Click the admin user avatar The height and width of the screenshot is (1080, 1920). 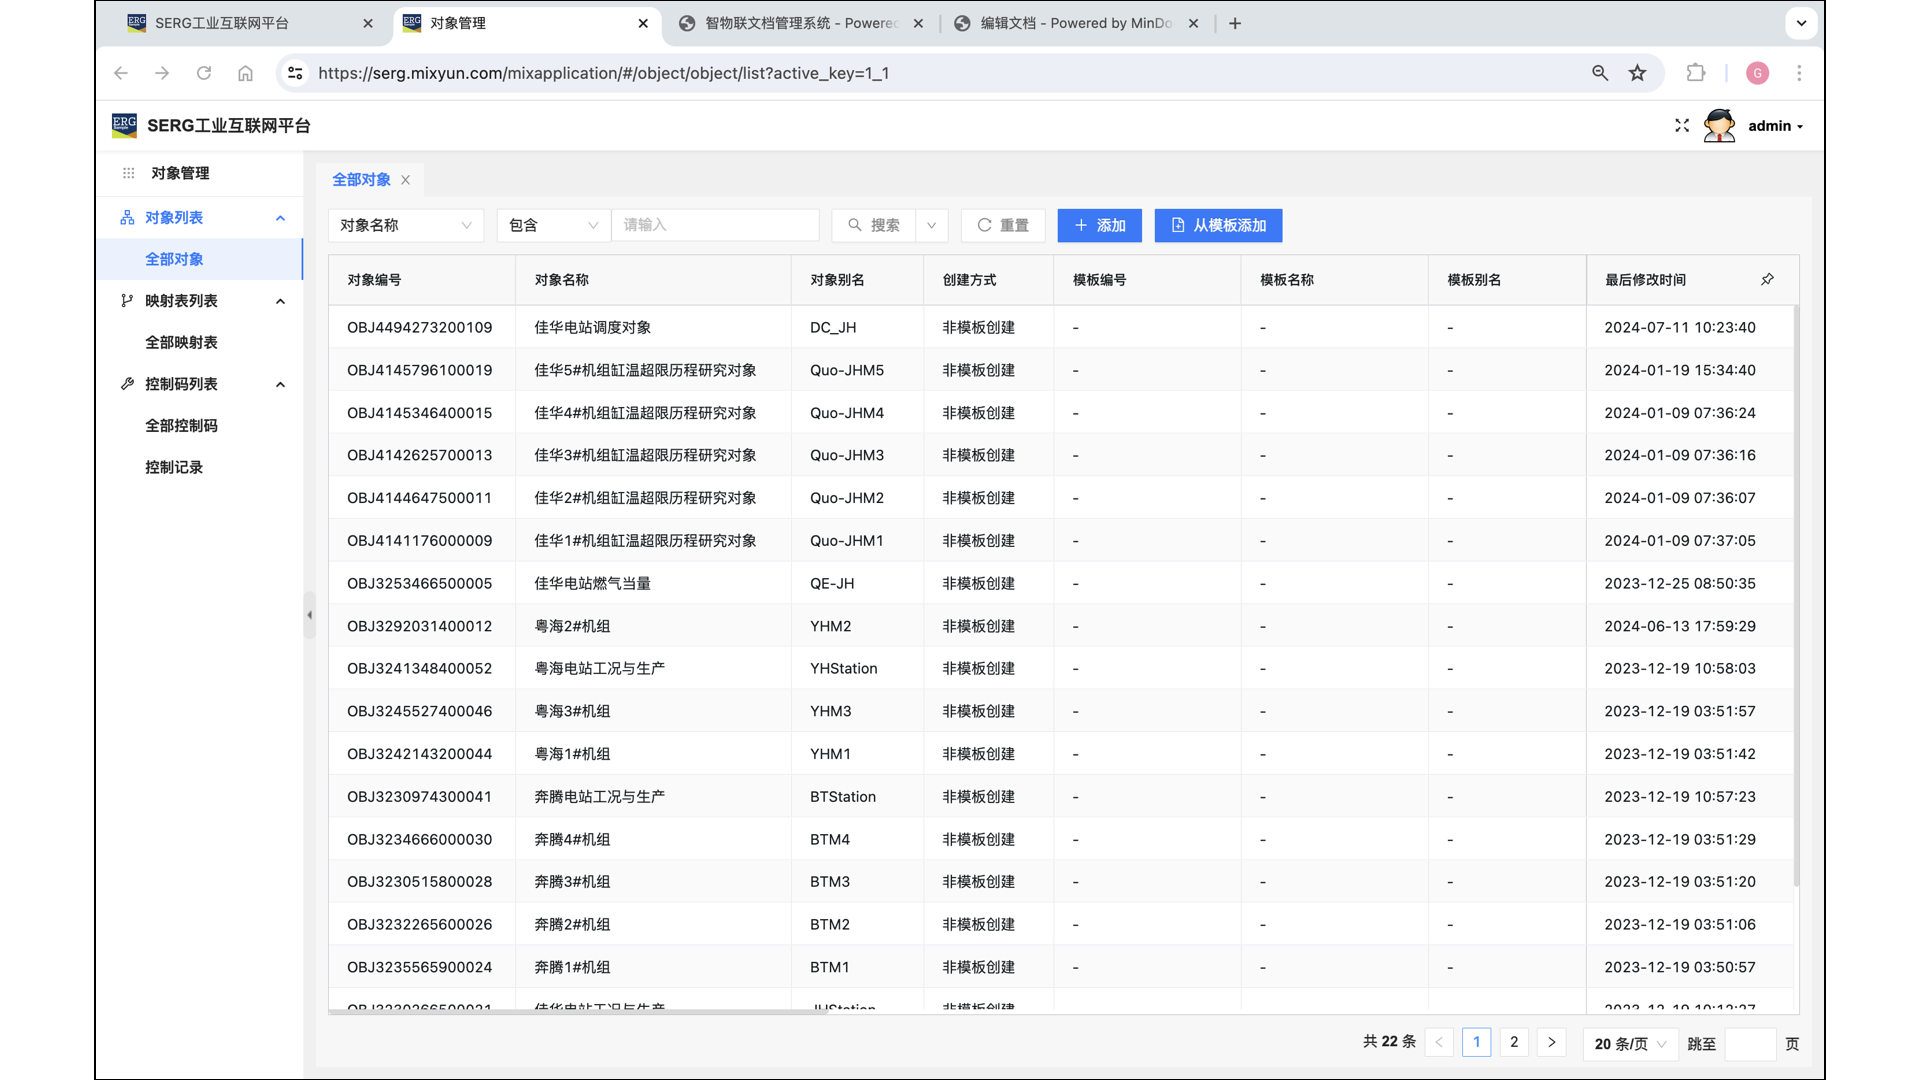tap(1719, 126)
